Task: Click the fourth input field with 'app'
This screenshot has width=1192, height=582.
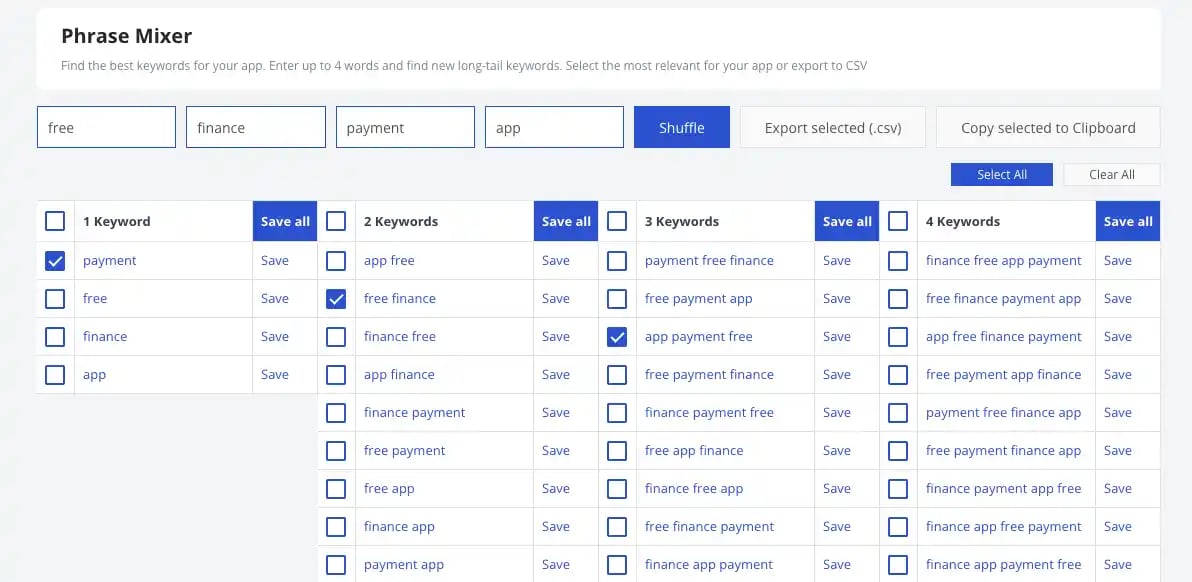Action: [554, 128]
